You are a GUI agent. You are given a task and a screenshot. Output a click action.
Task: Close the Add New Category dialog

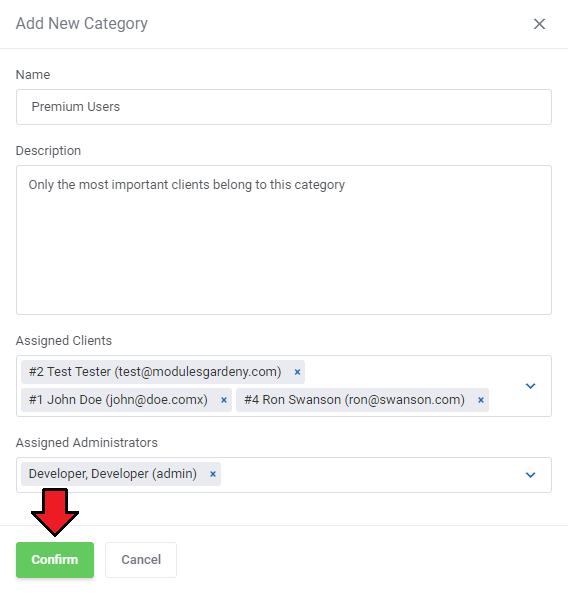(x=539, y=24)
